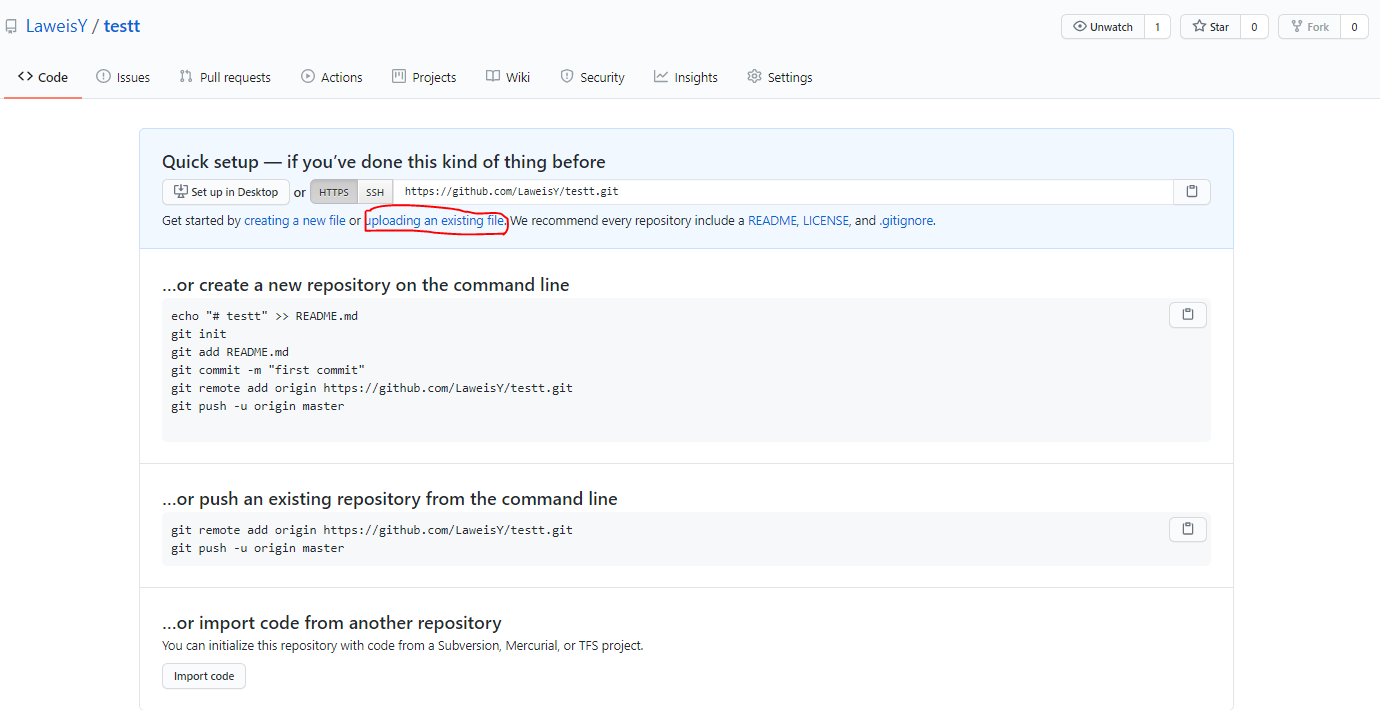Image resolution: width=1380 pixels, height=710 pixels.
Task: Click the Pull requests tab icon
Action: pyautogui.click(x=186, y=76)
